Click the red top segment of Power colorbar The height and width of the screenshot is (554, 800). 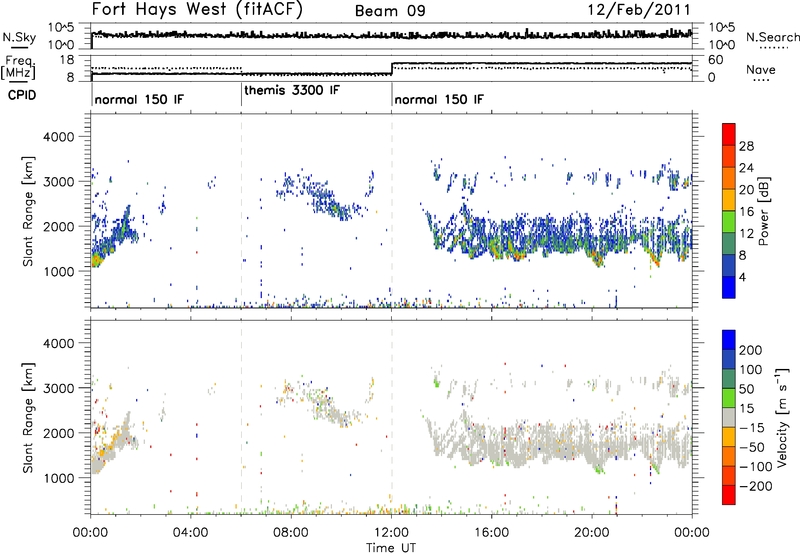tap(729, 134)
